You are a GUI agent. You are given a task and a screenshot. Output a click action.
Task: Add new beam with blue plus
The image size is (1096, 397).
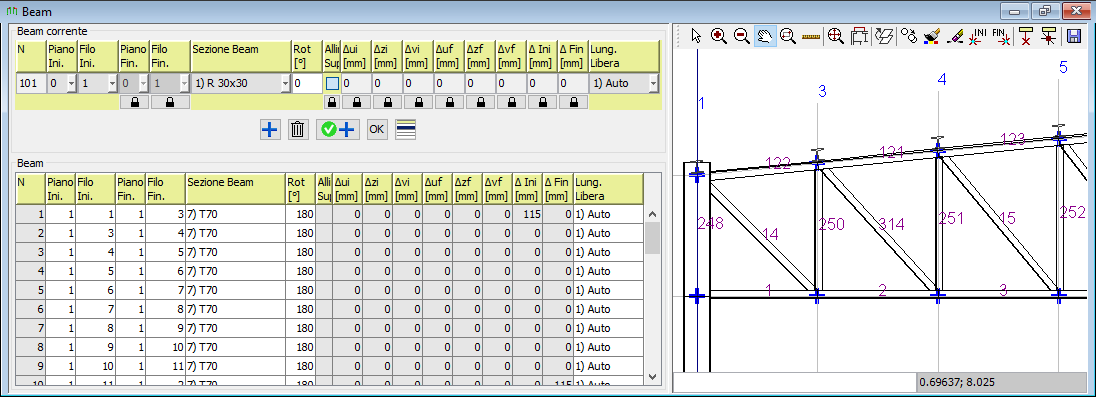270,129
